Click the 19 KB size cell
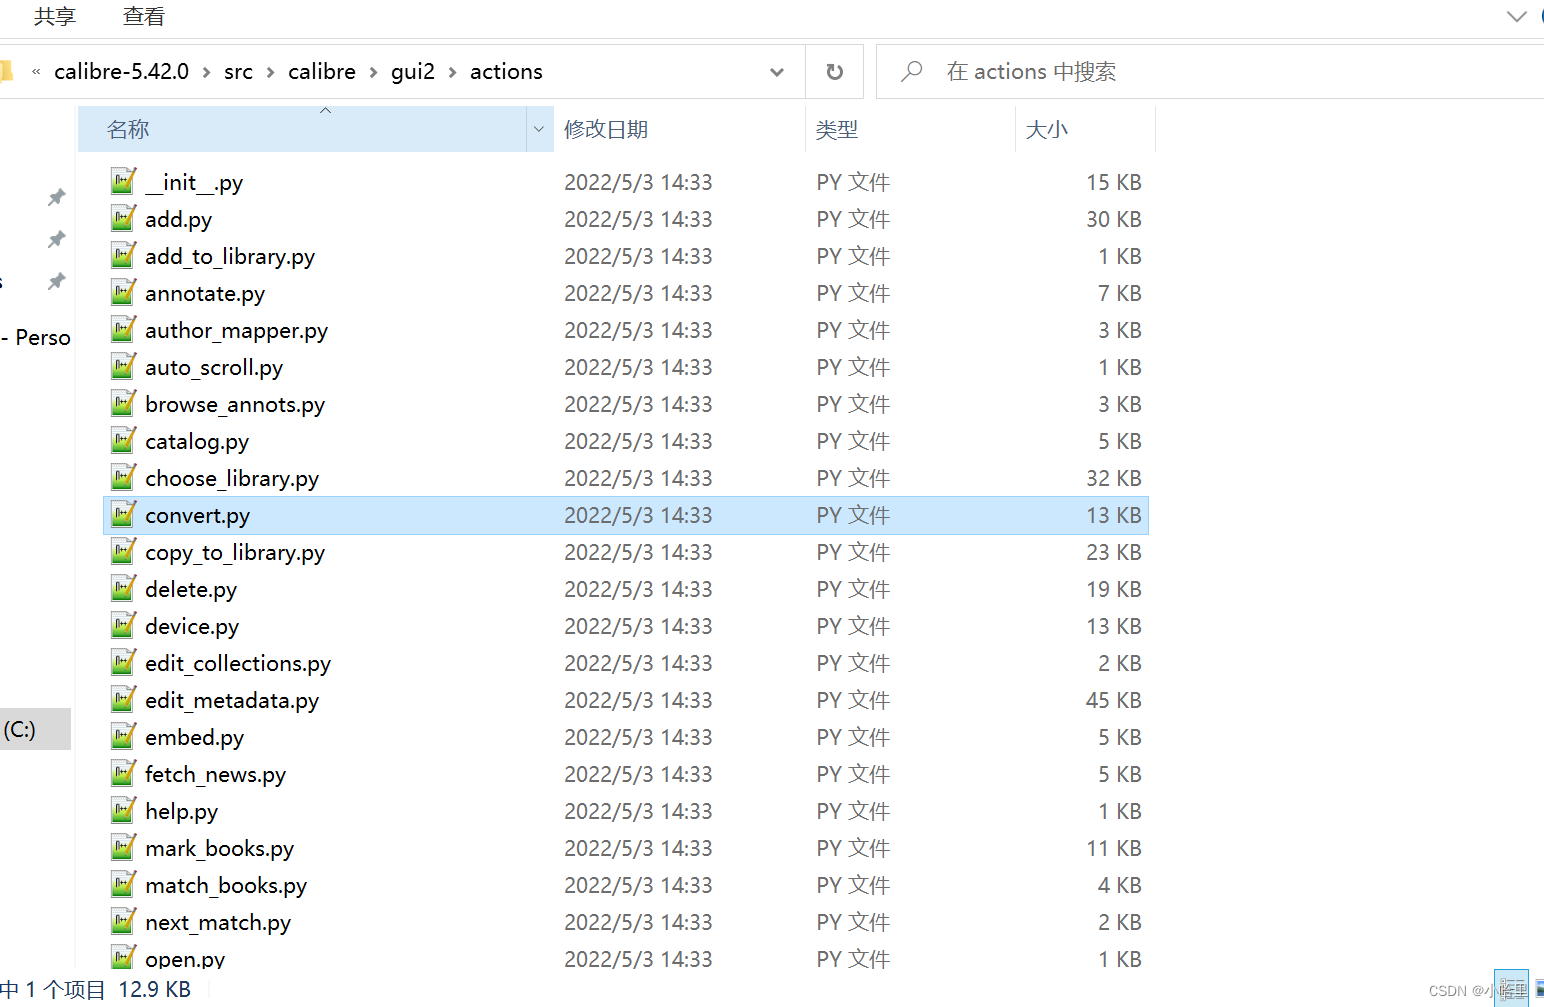 [x=1113, y=589]
